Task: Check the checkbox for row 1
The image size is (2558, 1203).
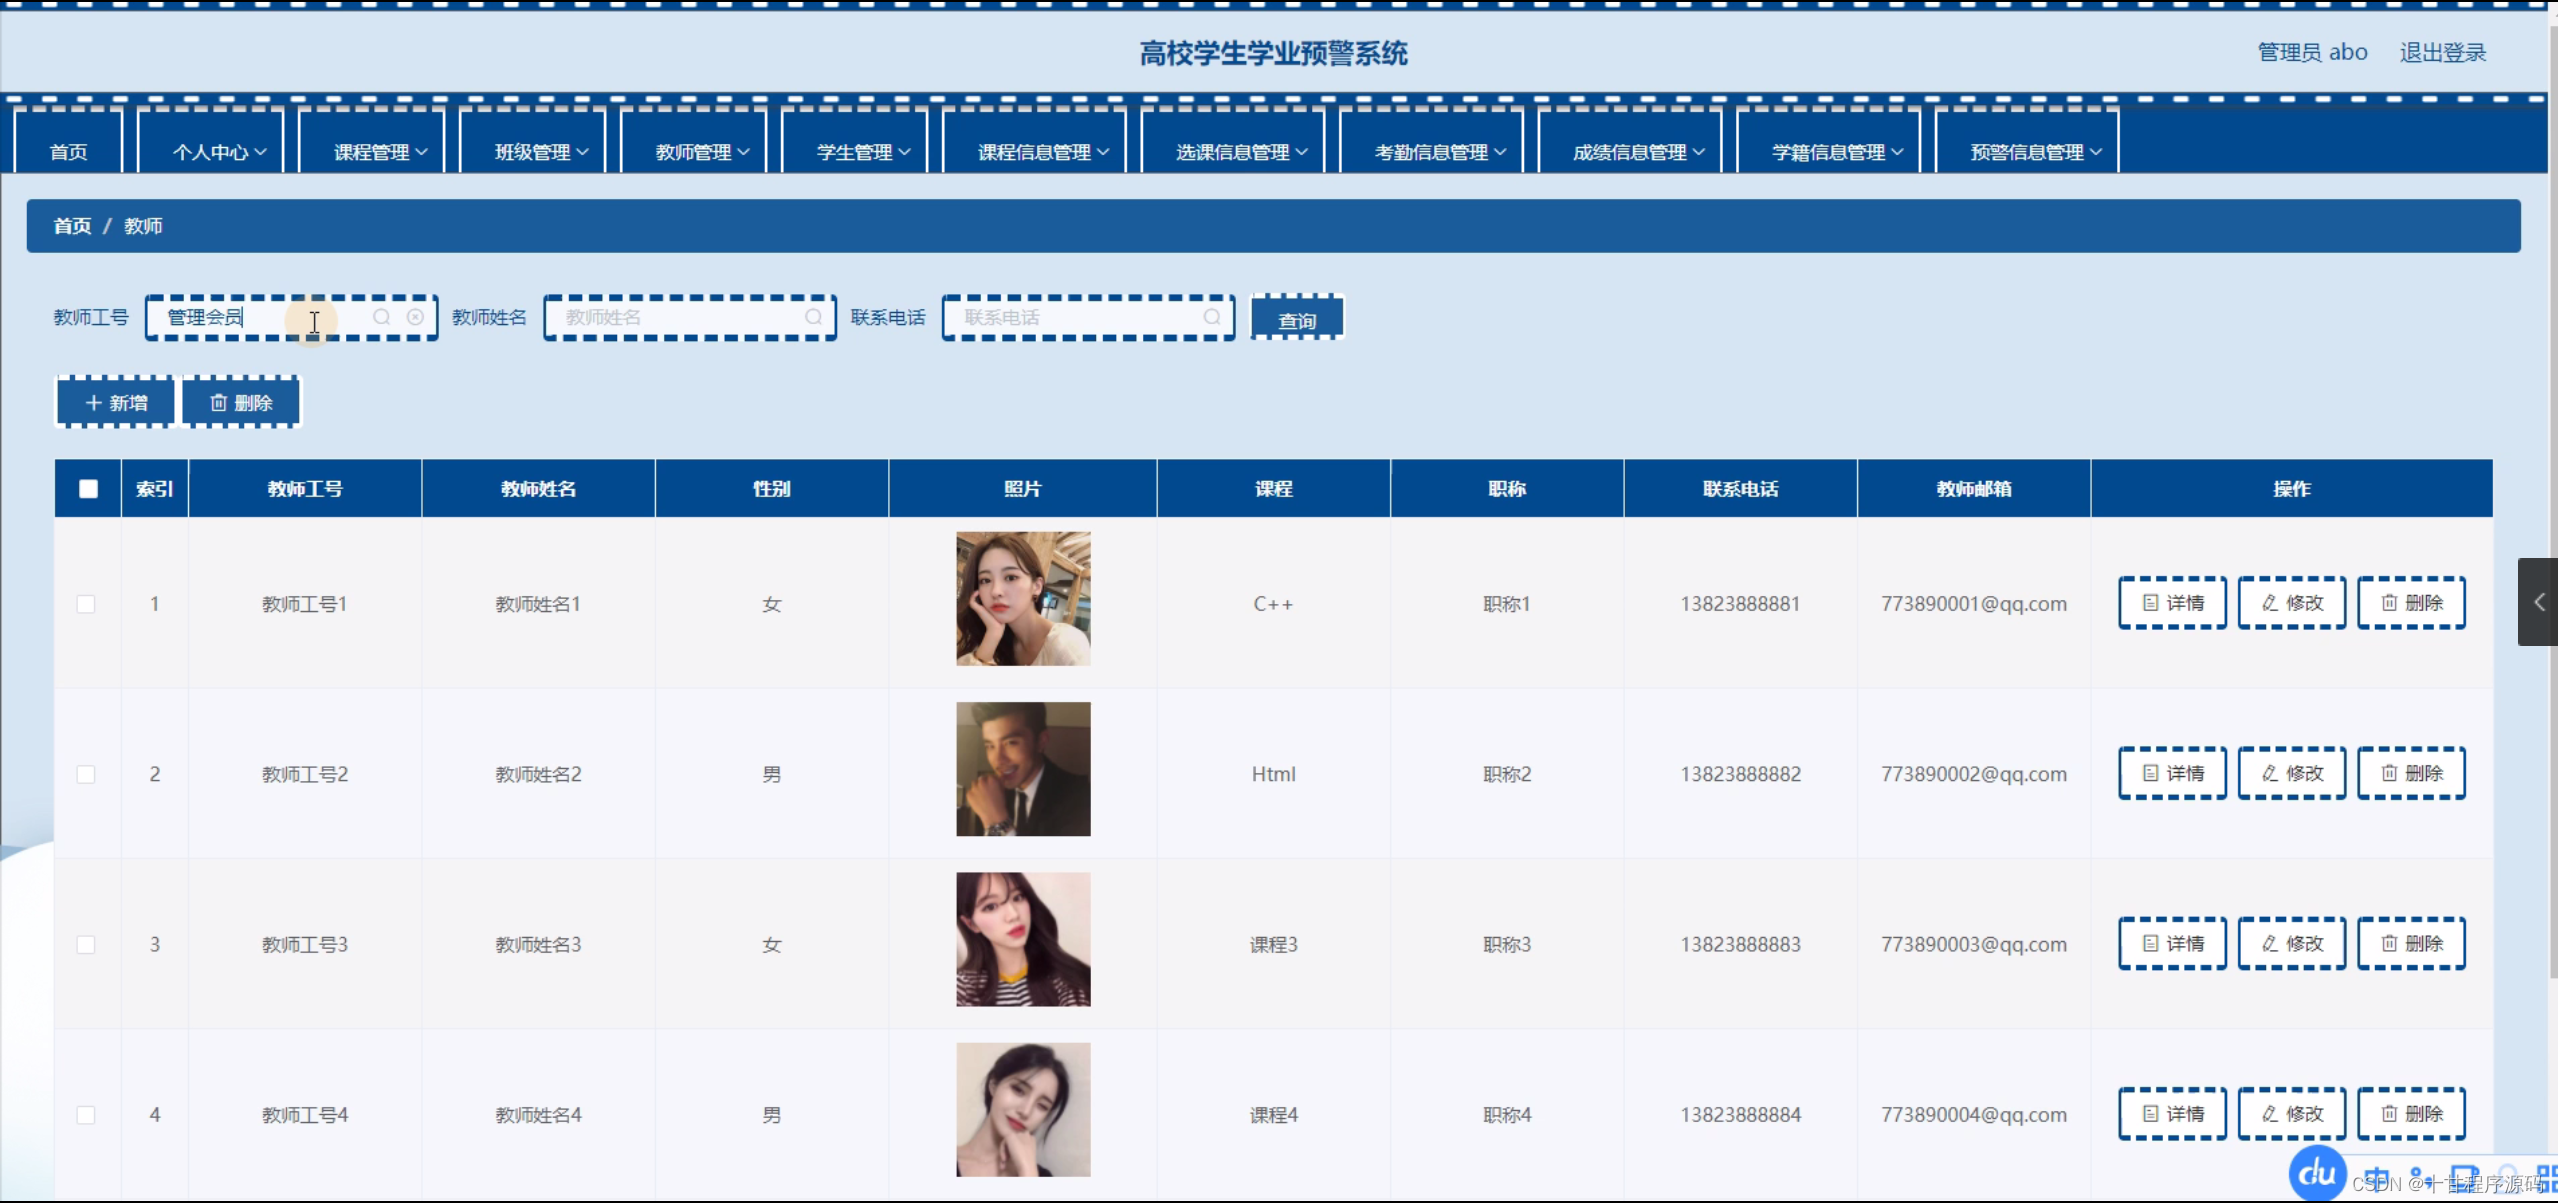Action: 86,604
